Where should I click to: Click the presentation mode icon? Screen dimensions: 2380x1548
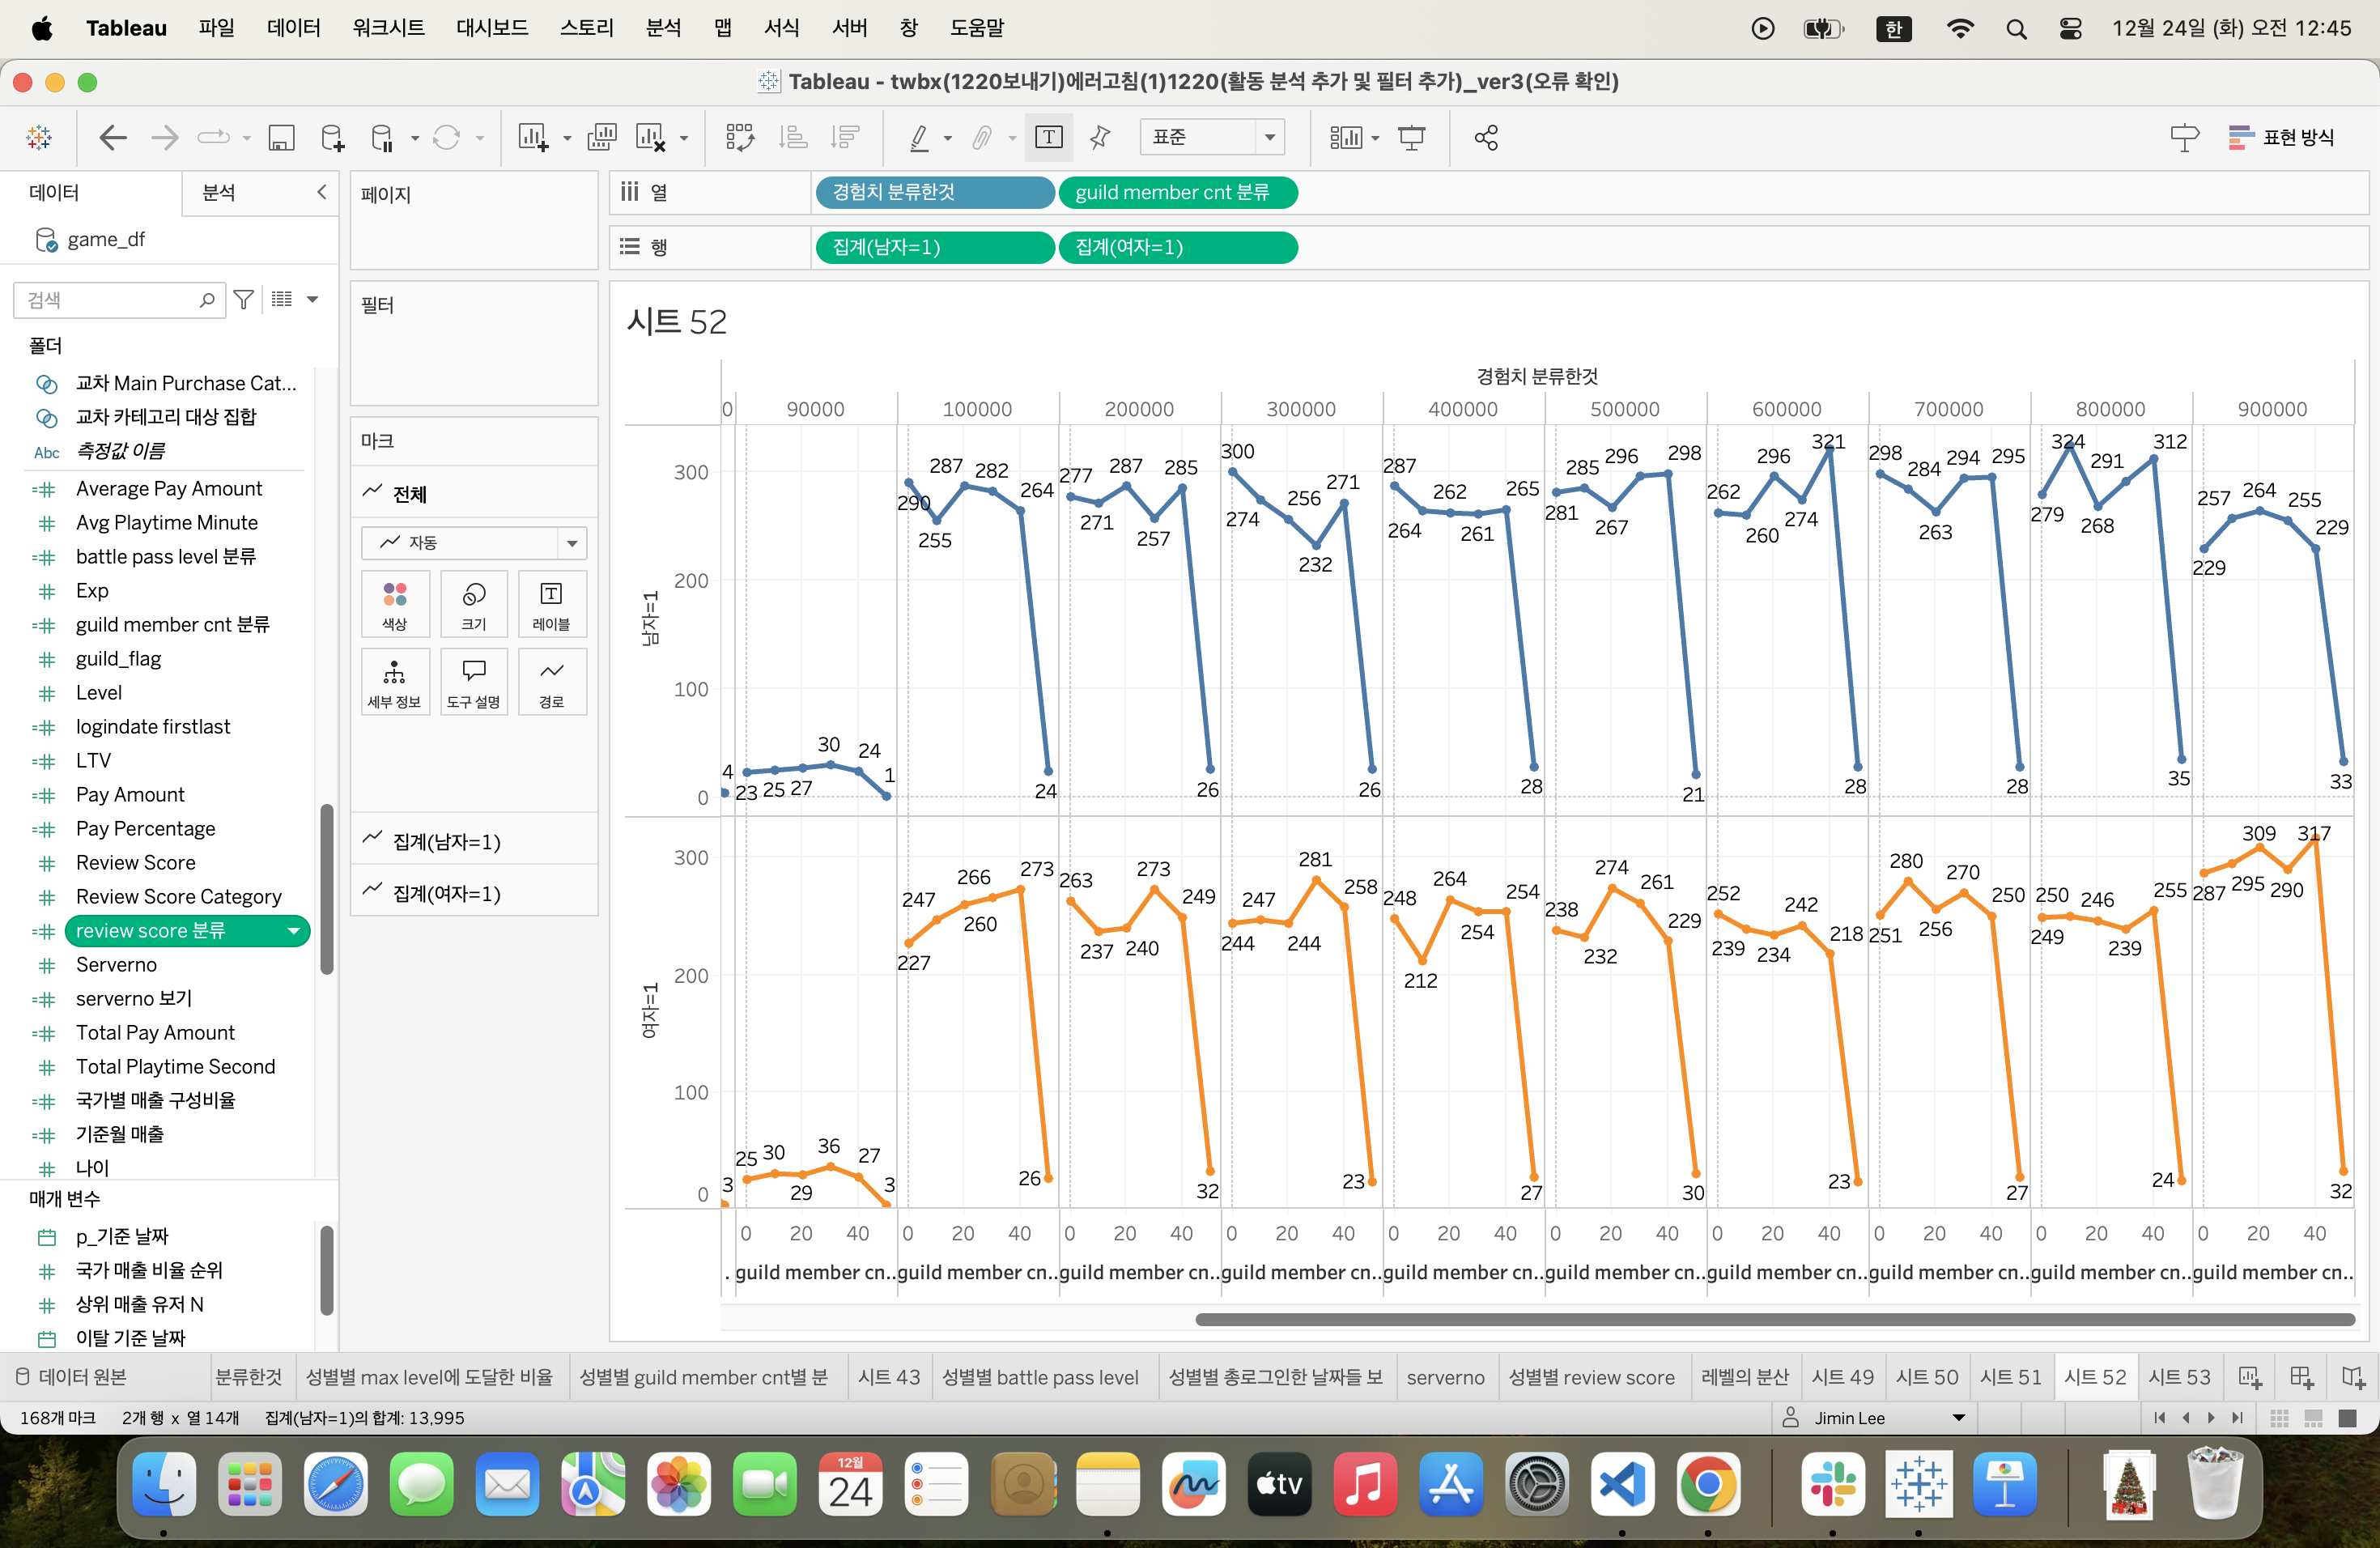pos(1411,137)
